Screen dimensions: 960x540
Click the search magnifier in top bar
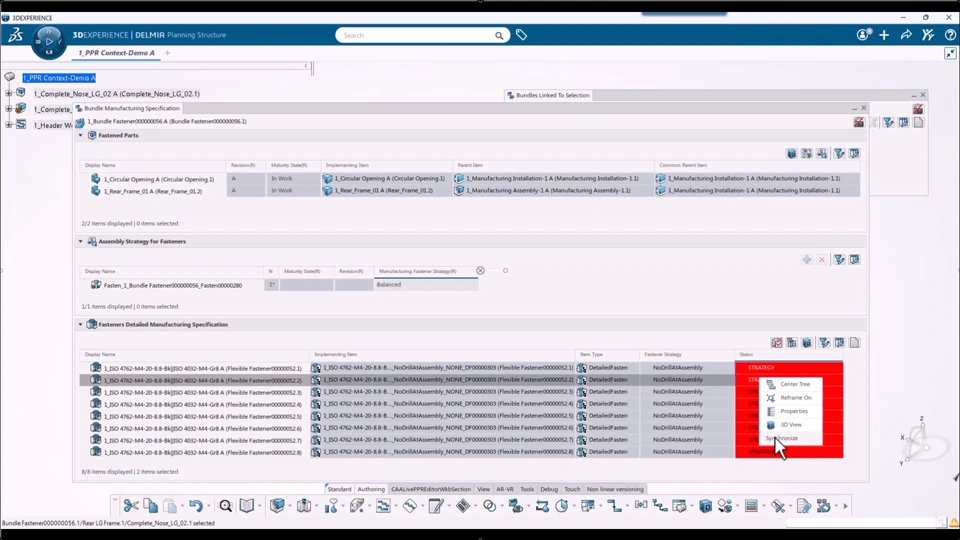tap(499, 36)
